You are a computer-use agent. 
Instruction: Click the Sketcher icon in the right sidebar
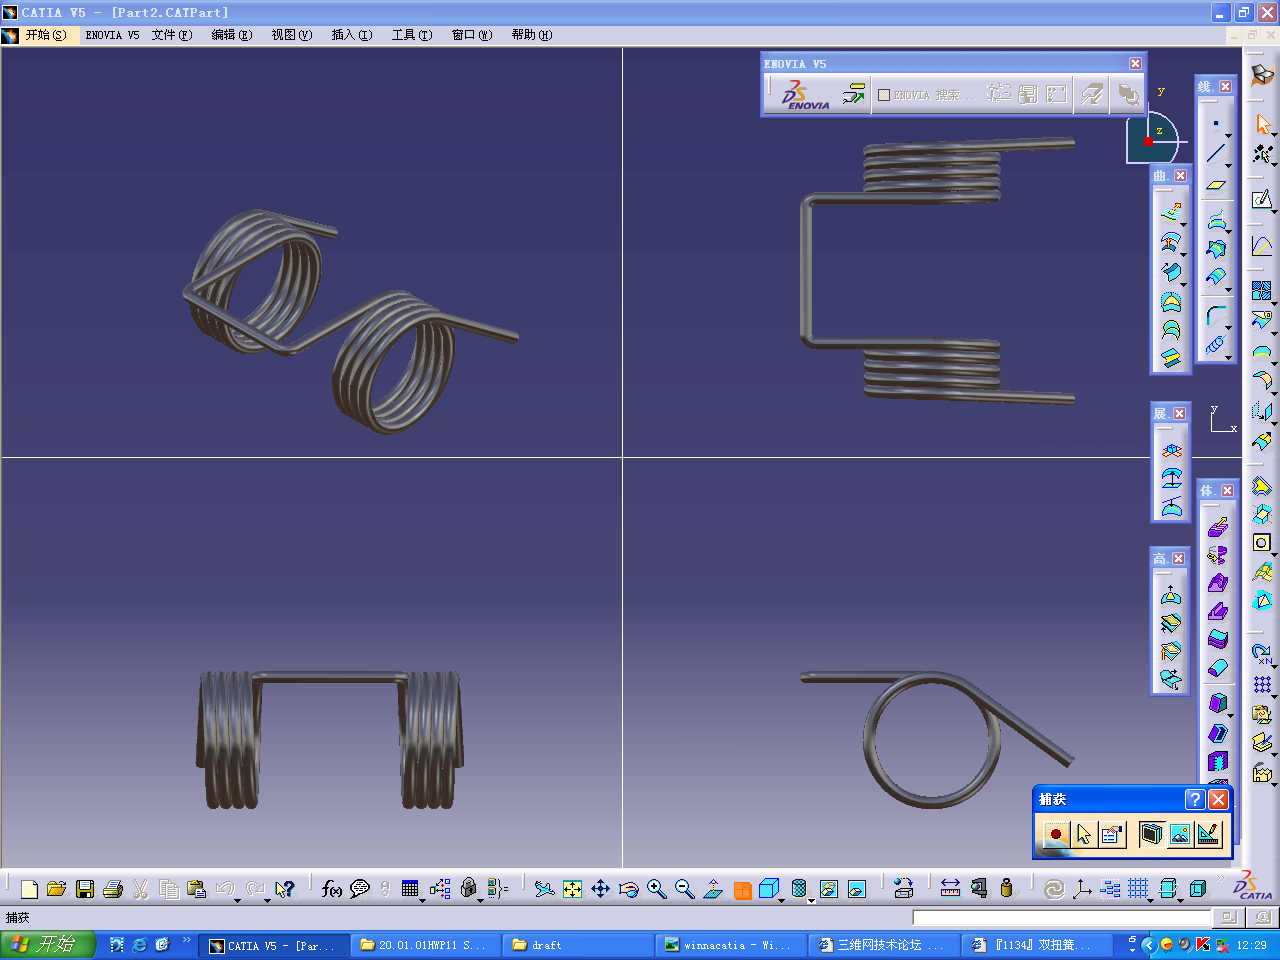click(1263, 200)
